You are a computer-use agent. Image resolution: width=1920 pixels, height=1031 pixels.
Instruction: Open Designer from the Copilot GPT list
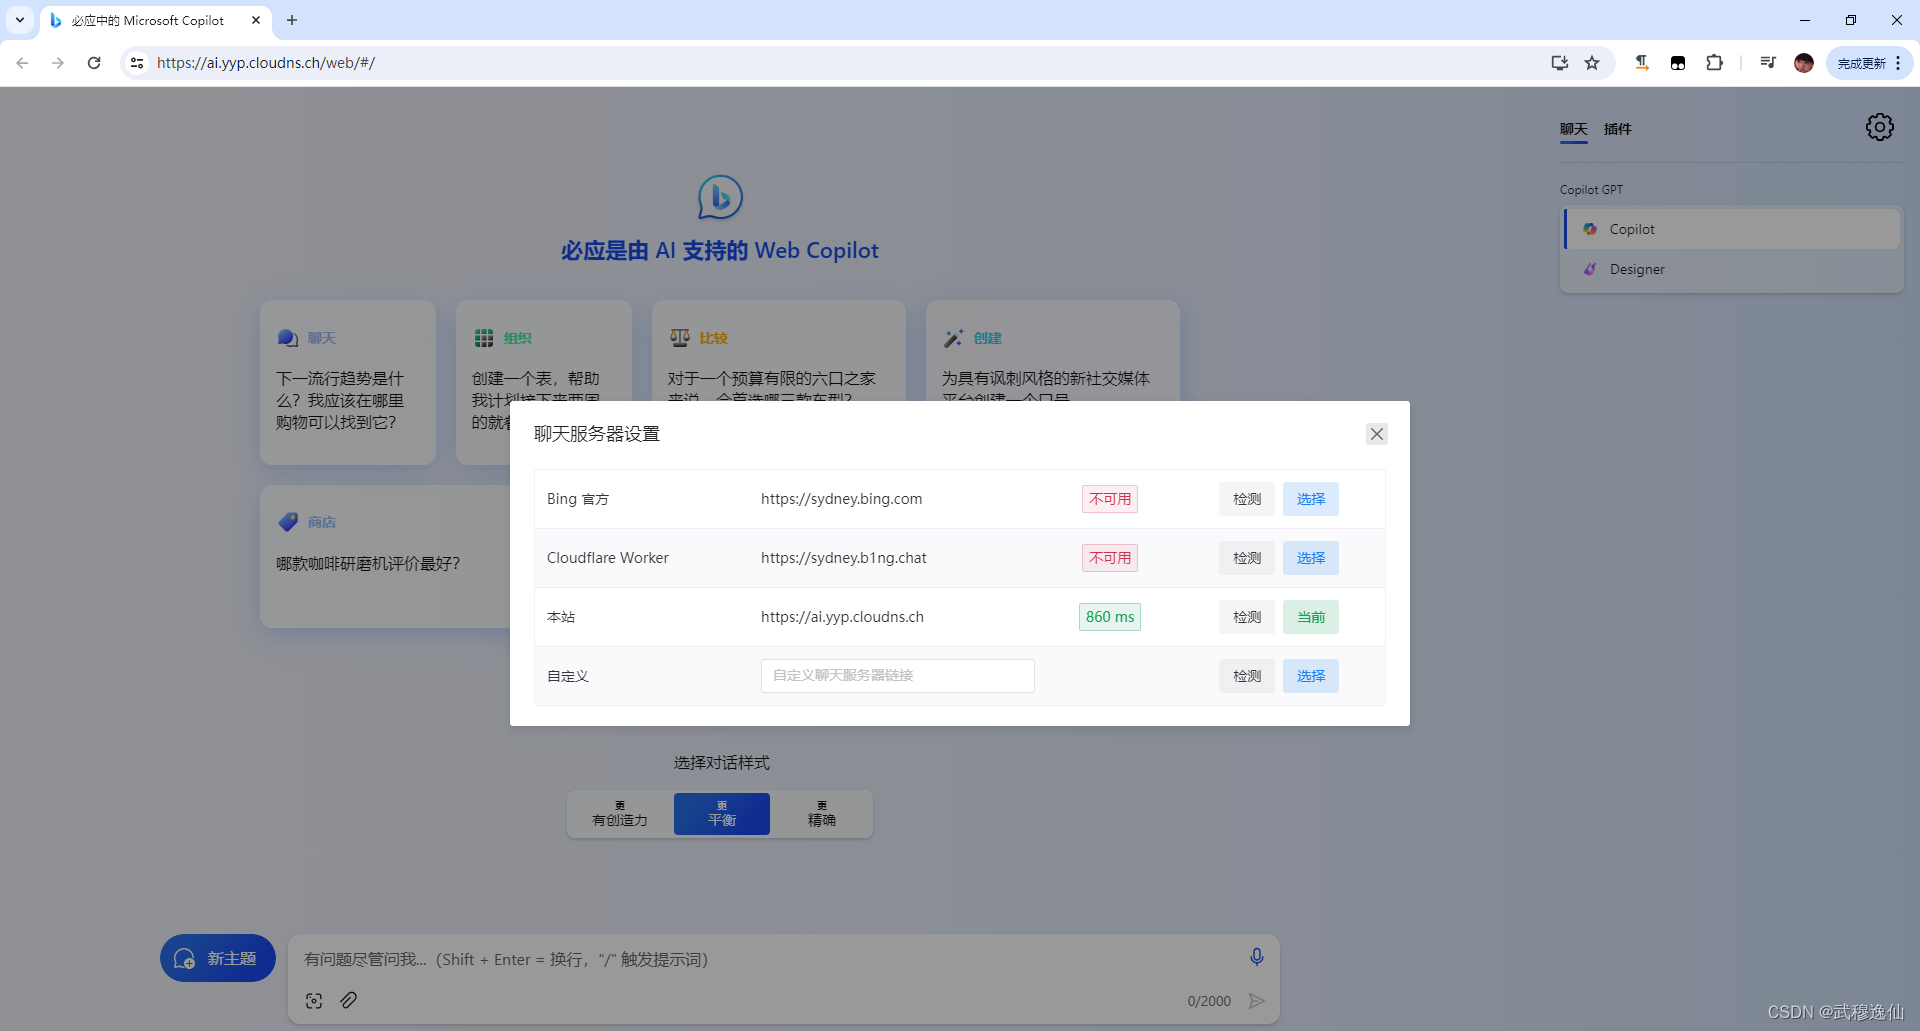(1636, 269)
